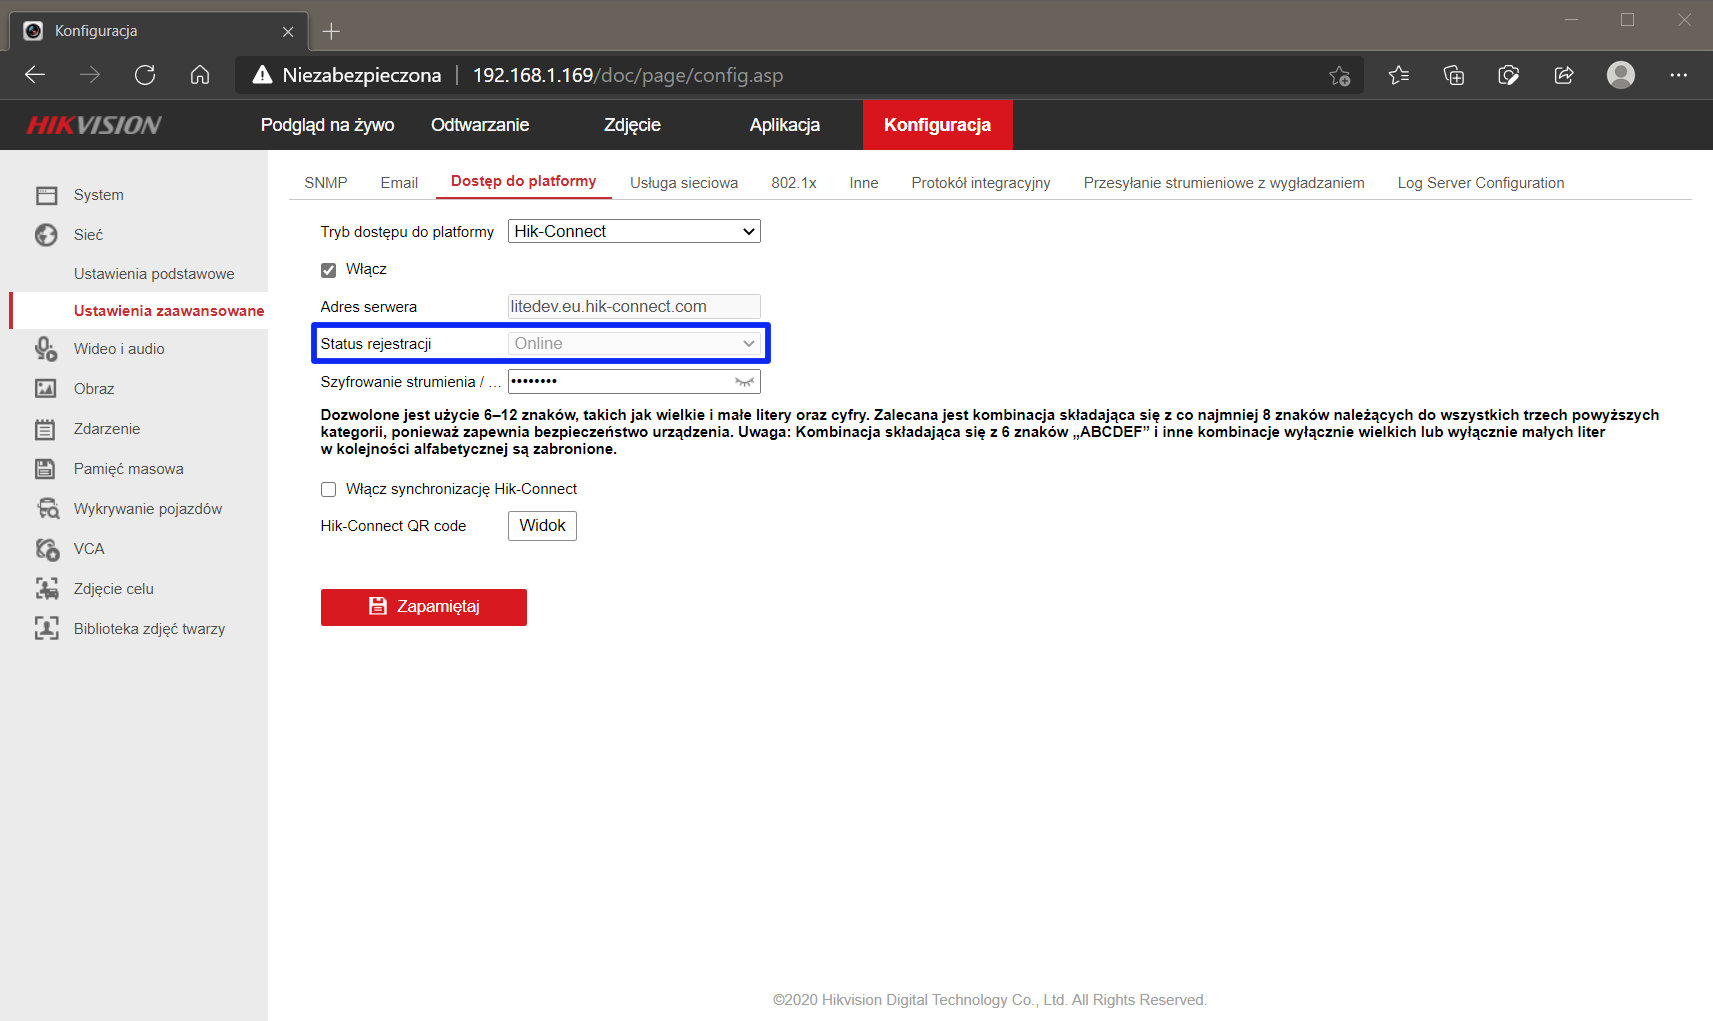Viewport: 1713px width, 1021px height.
Task: Go to Podgląd na żywo
Action: (x=327, y=125)
